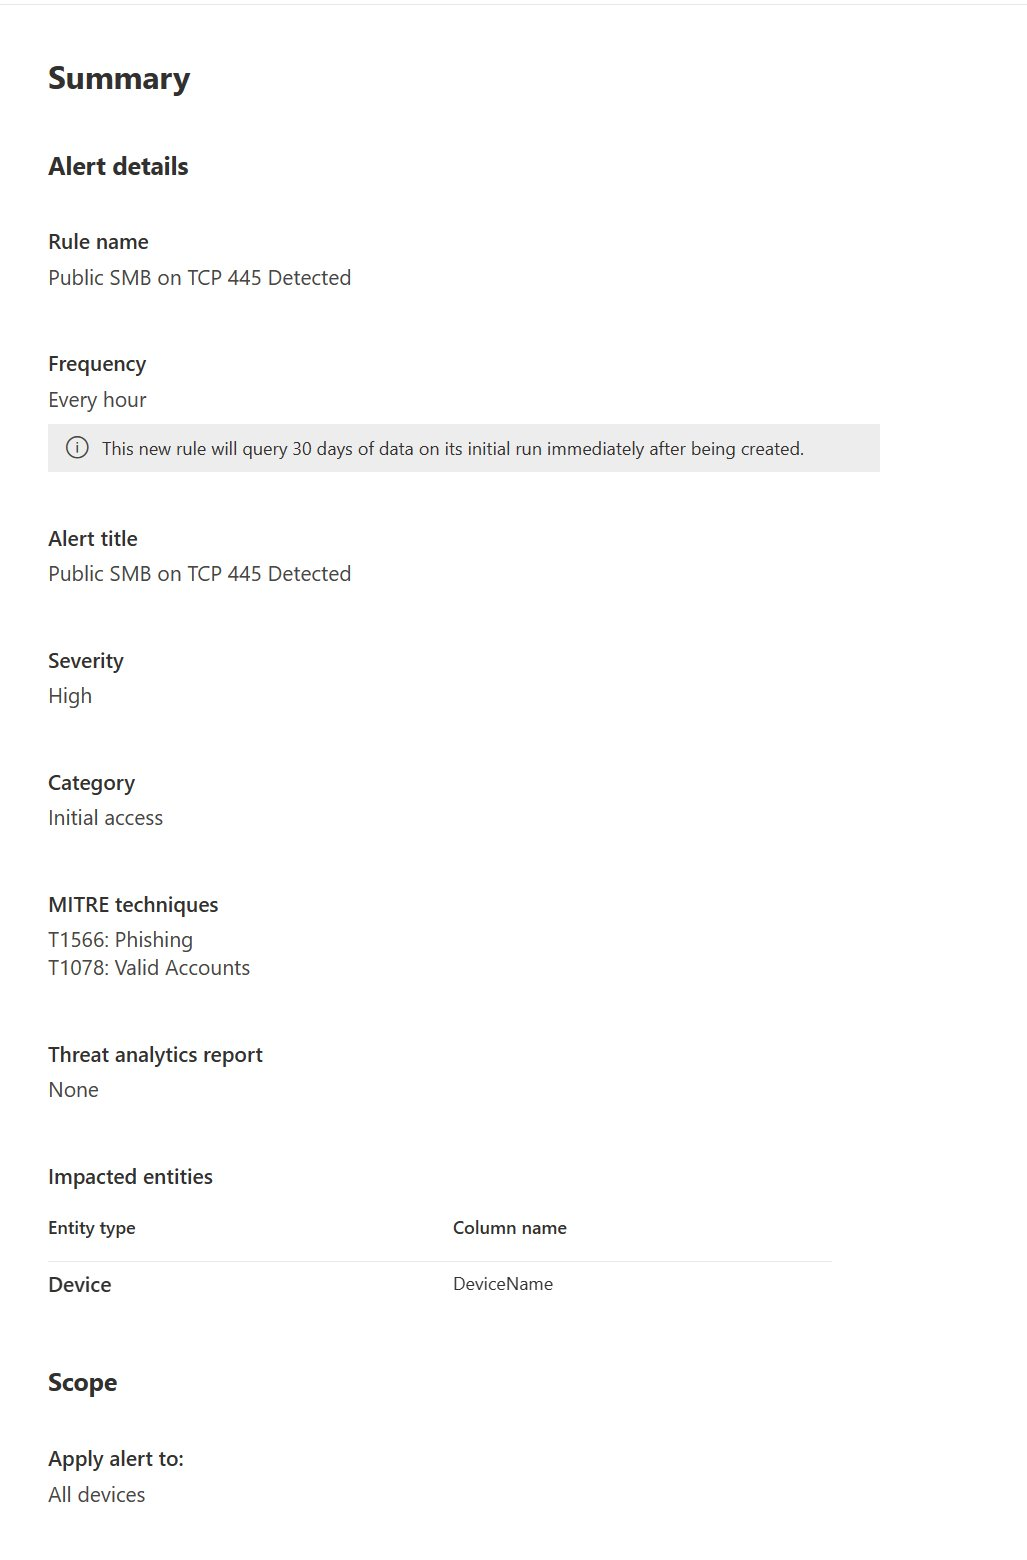Select the Summary page heading
Screen dimensions: 1027x1560
[119, 79]
